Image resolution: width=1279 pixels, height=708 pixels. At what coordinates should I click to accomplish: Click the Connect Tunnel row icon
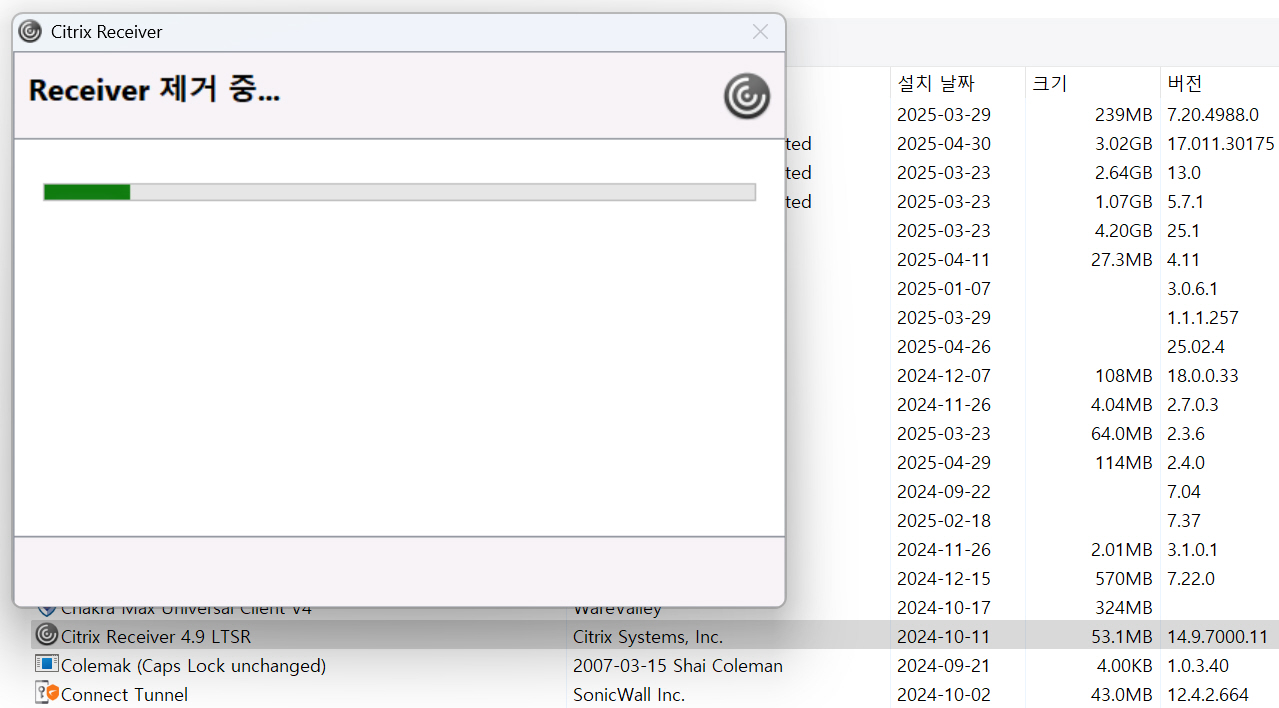(46, 693)
